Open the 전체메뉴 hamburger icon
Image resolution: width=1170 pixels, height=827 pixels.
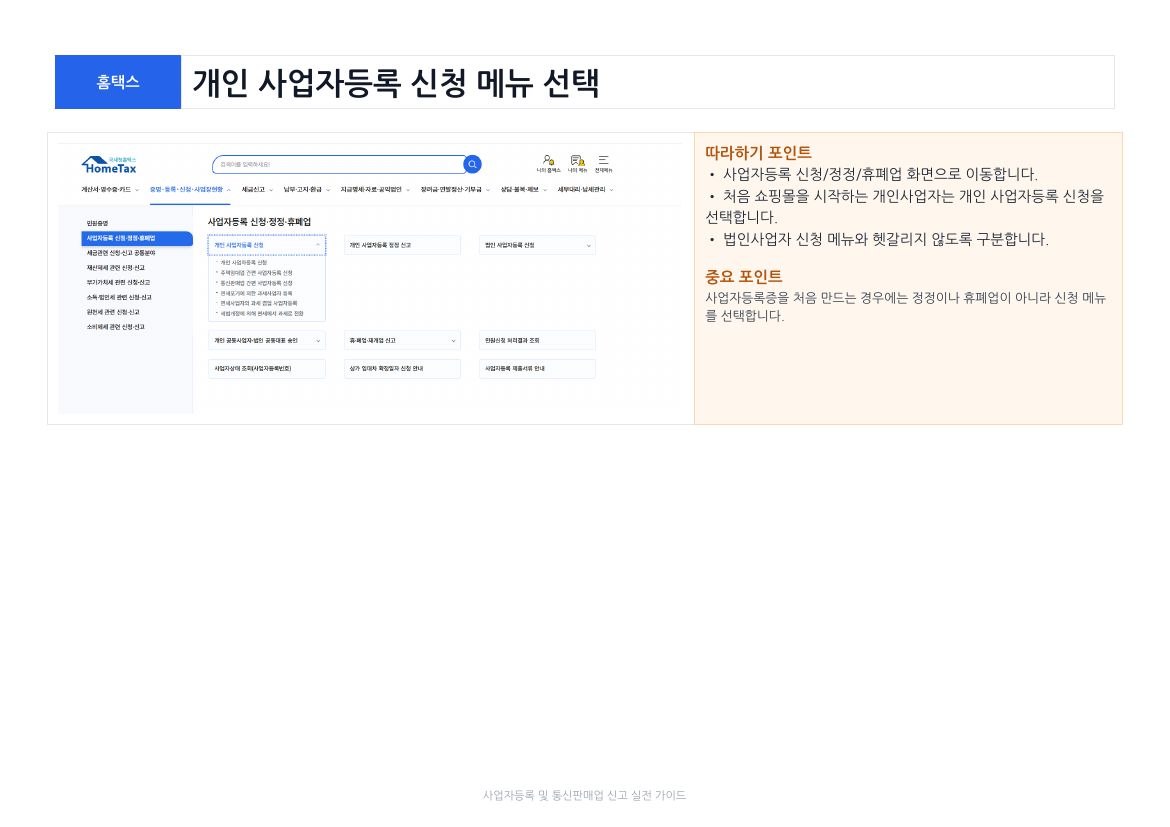pos(604,163)
